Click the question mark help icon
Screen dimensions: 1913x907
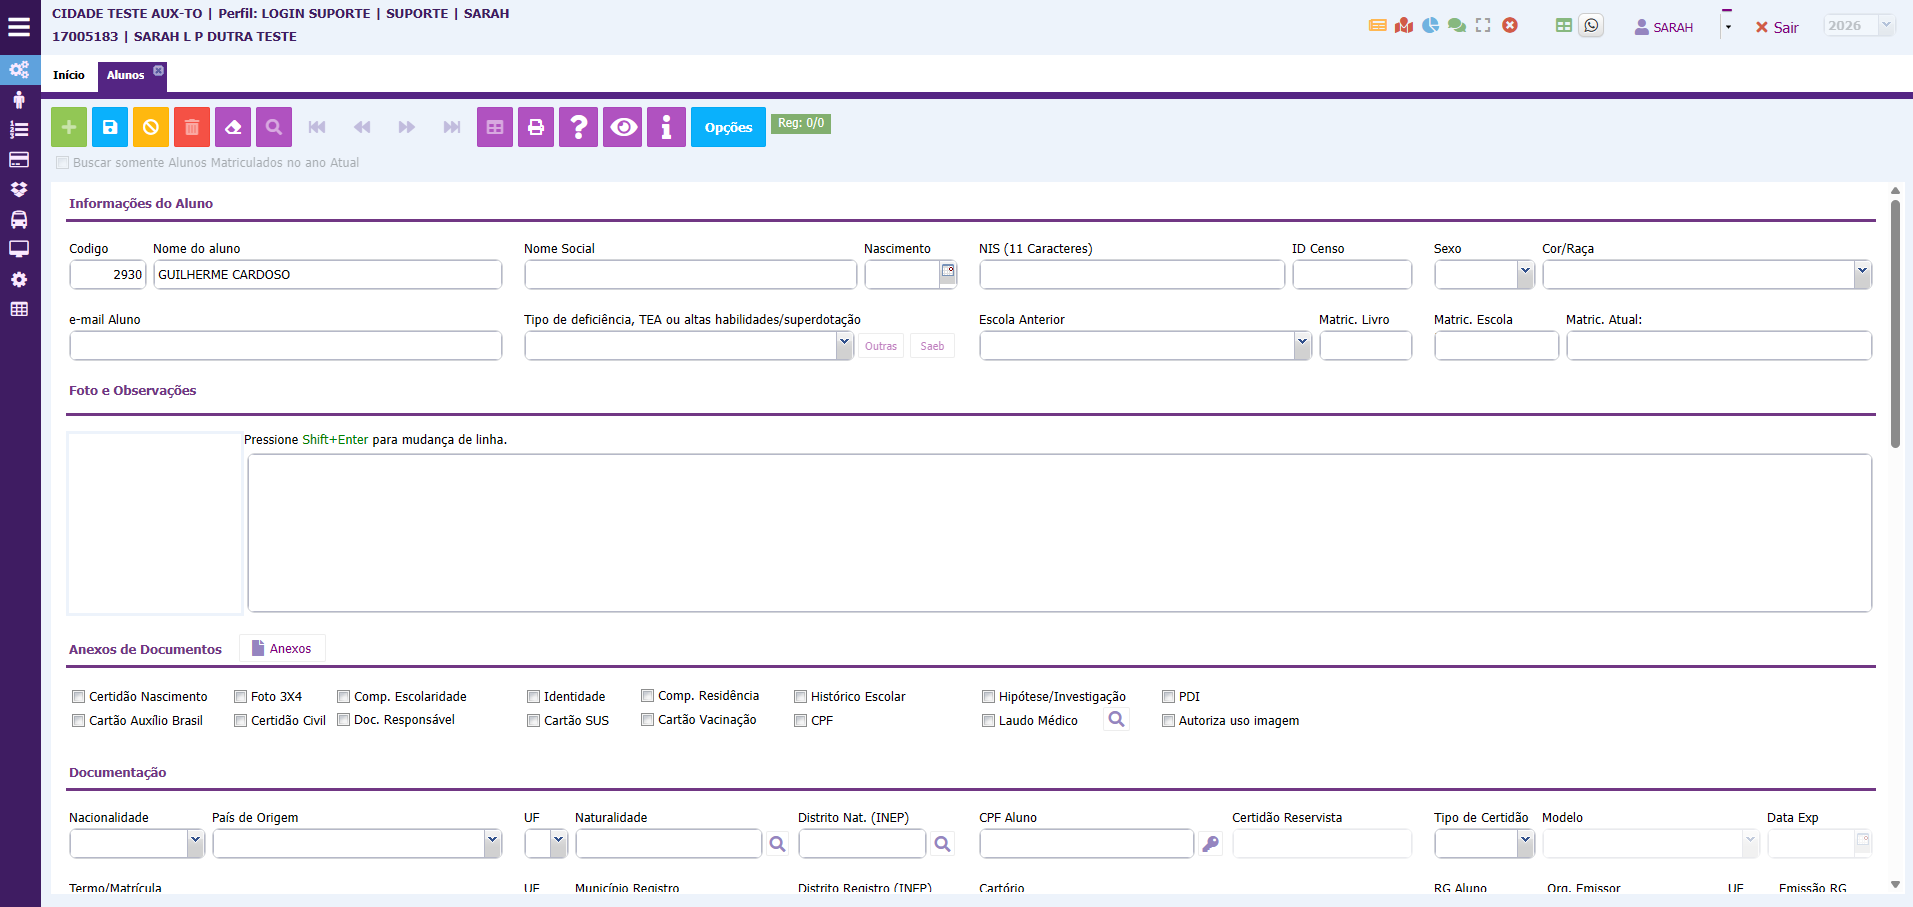point(578,127)
